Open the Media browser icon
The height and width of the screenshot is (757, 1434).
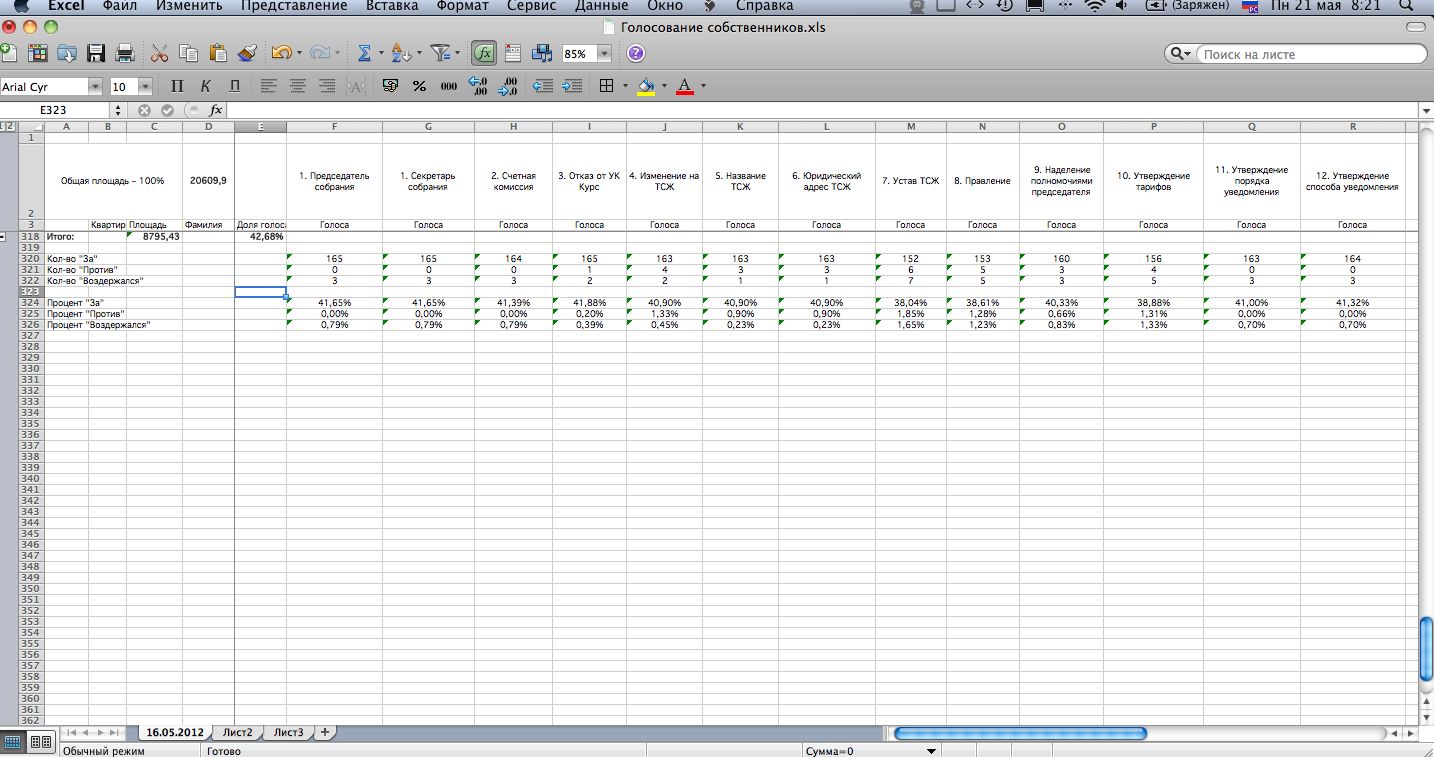[x=542, y=53]
